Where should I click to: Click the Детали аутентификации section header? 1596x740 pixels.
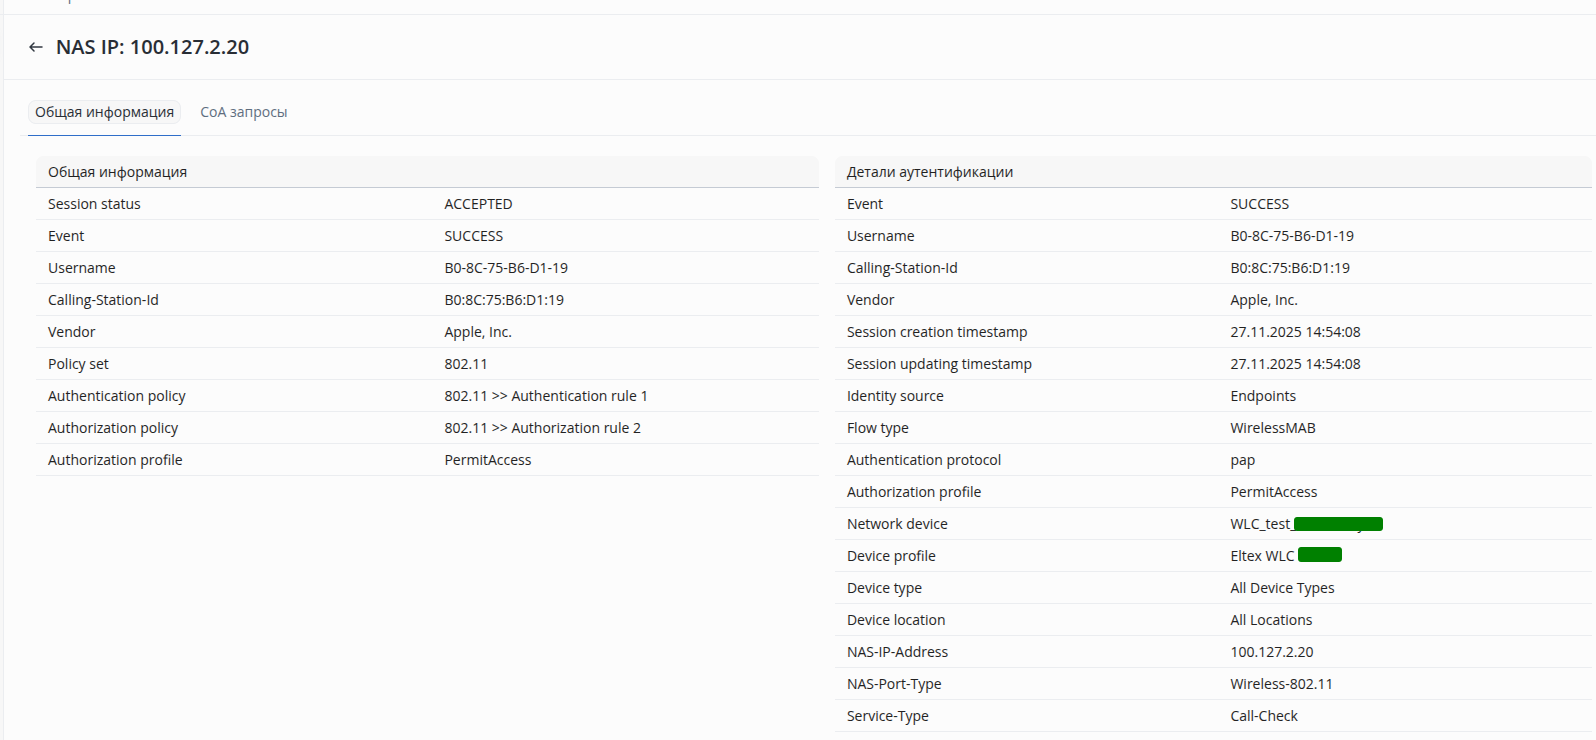929,172
